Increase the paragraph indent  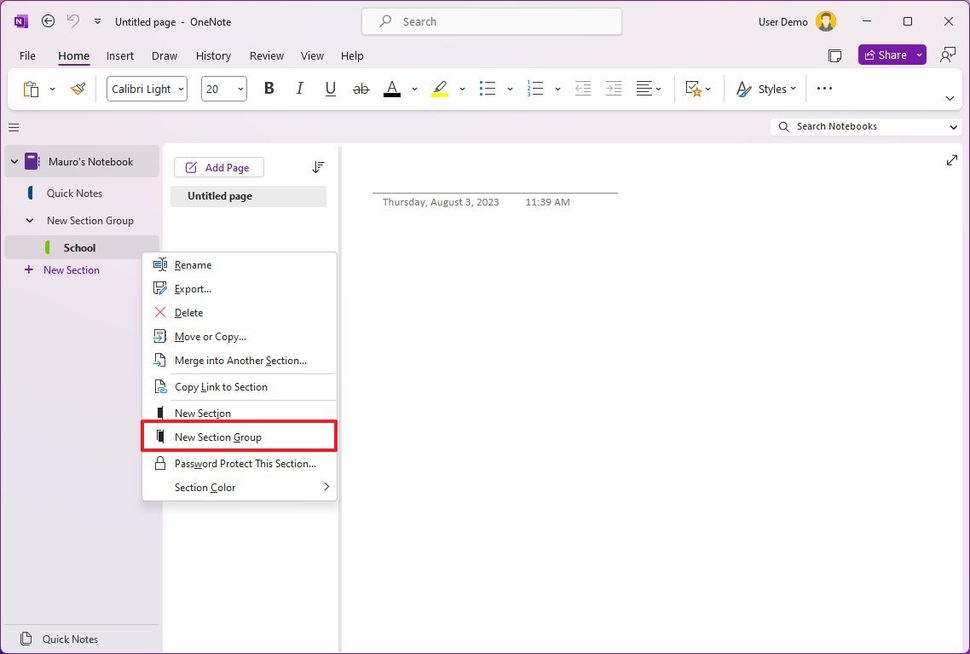click(613, 88)
